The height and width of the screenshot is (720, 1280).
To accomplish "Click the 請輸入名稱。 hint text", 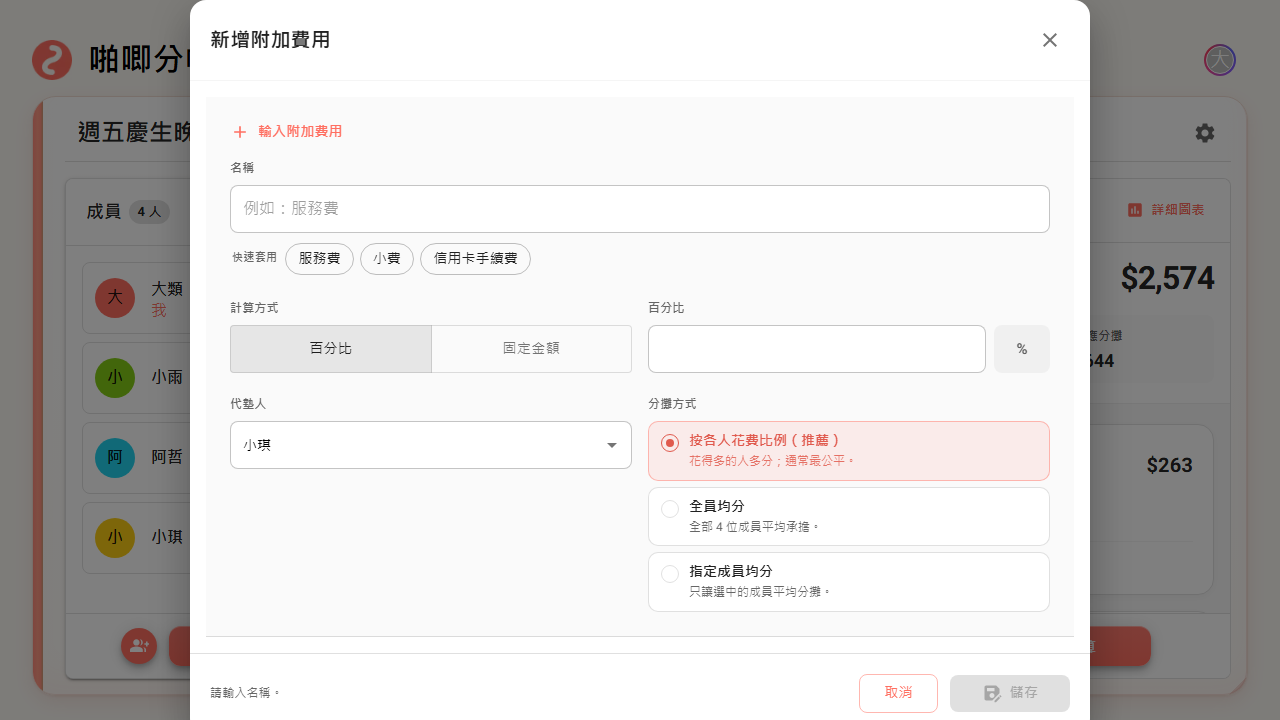I will [x=246, y=693].
